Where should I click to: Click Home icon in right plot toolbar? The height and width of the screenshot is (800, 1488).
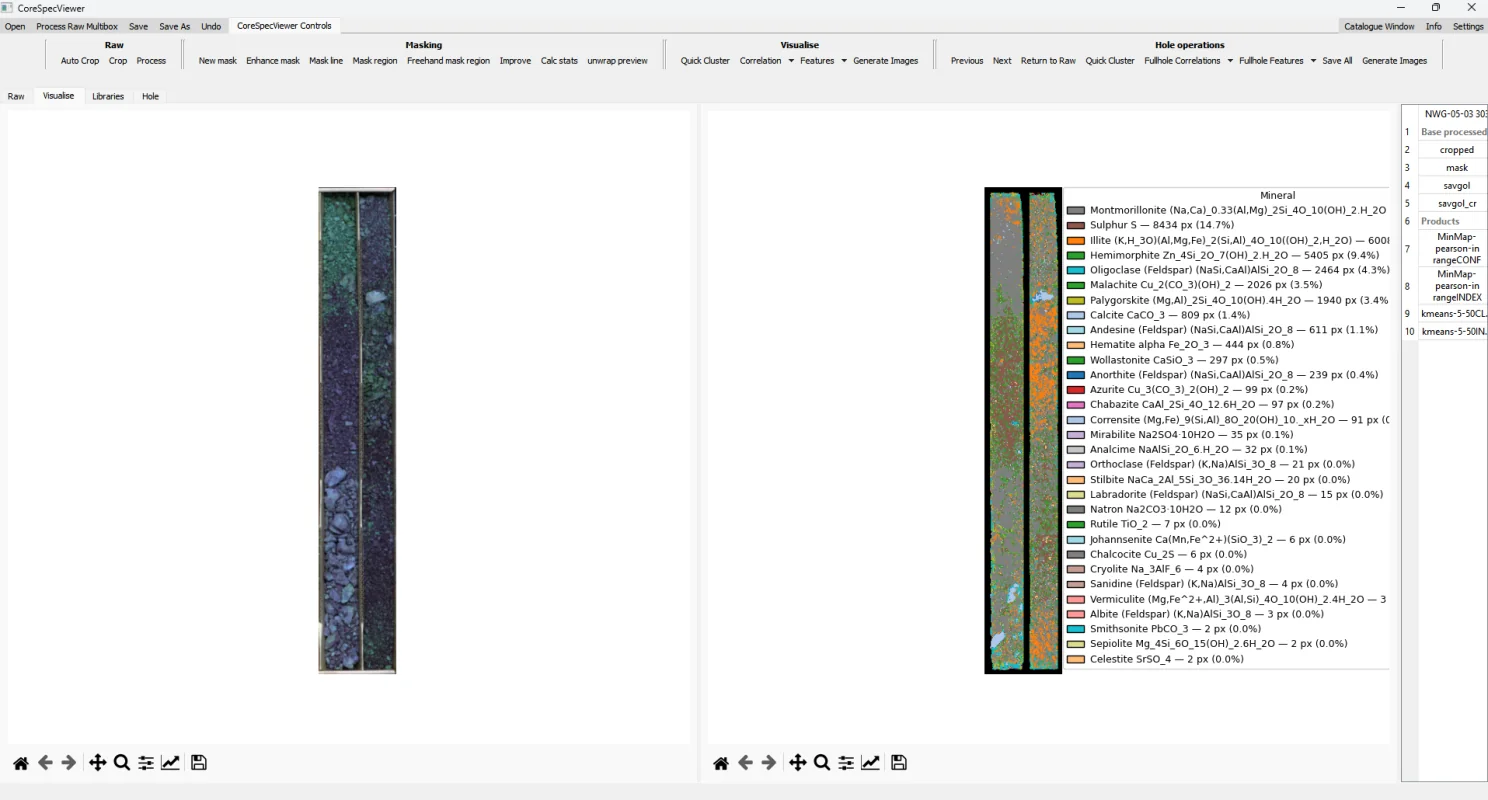[721, 763]
